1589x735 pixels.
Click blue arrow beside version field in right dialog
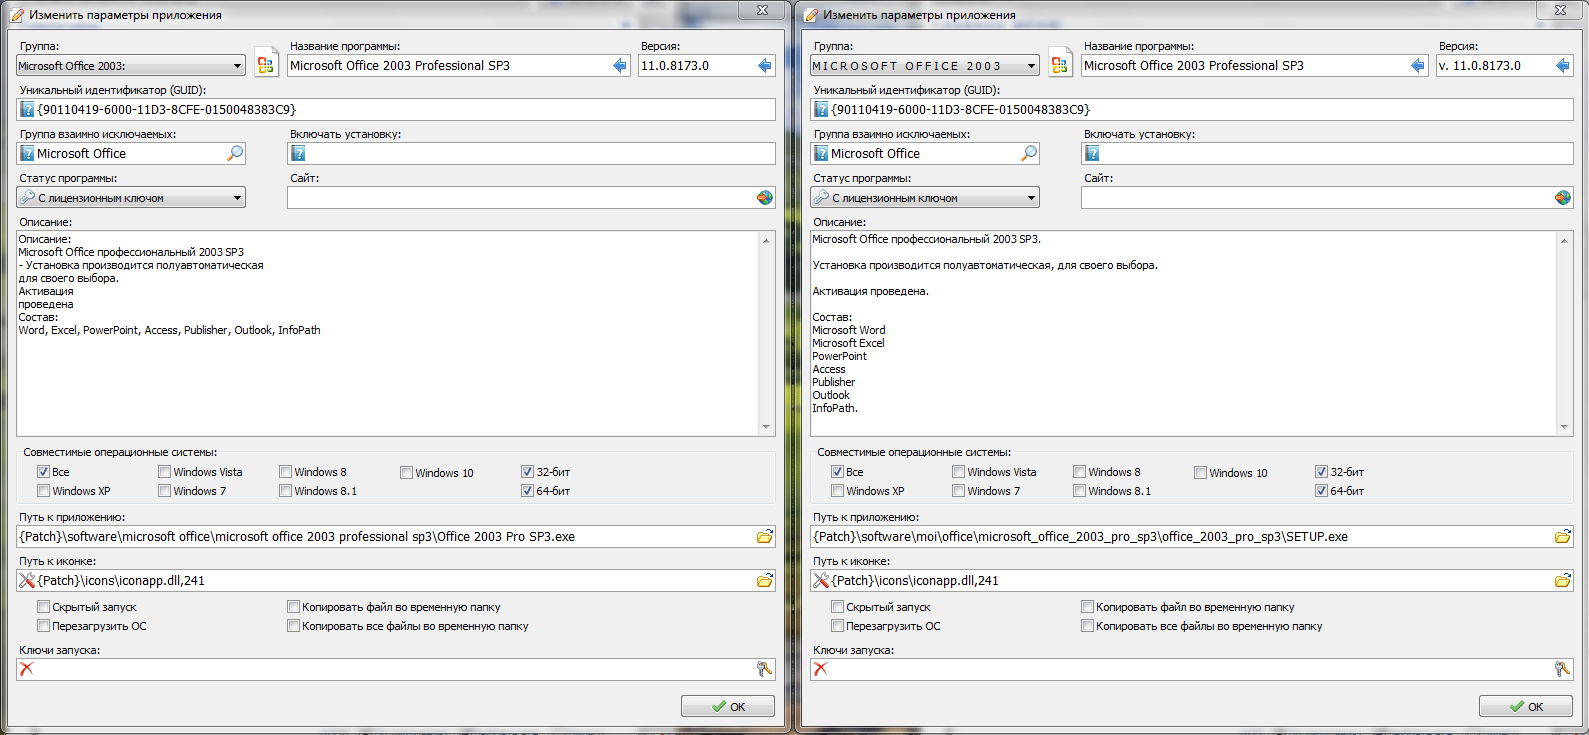click(x=1563, y=66)
